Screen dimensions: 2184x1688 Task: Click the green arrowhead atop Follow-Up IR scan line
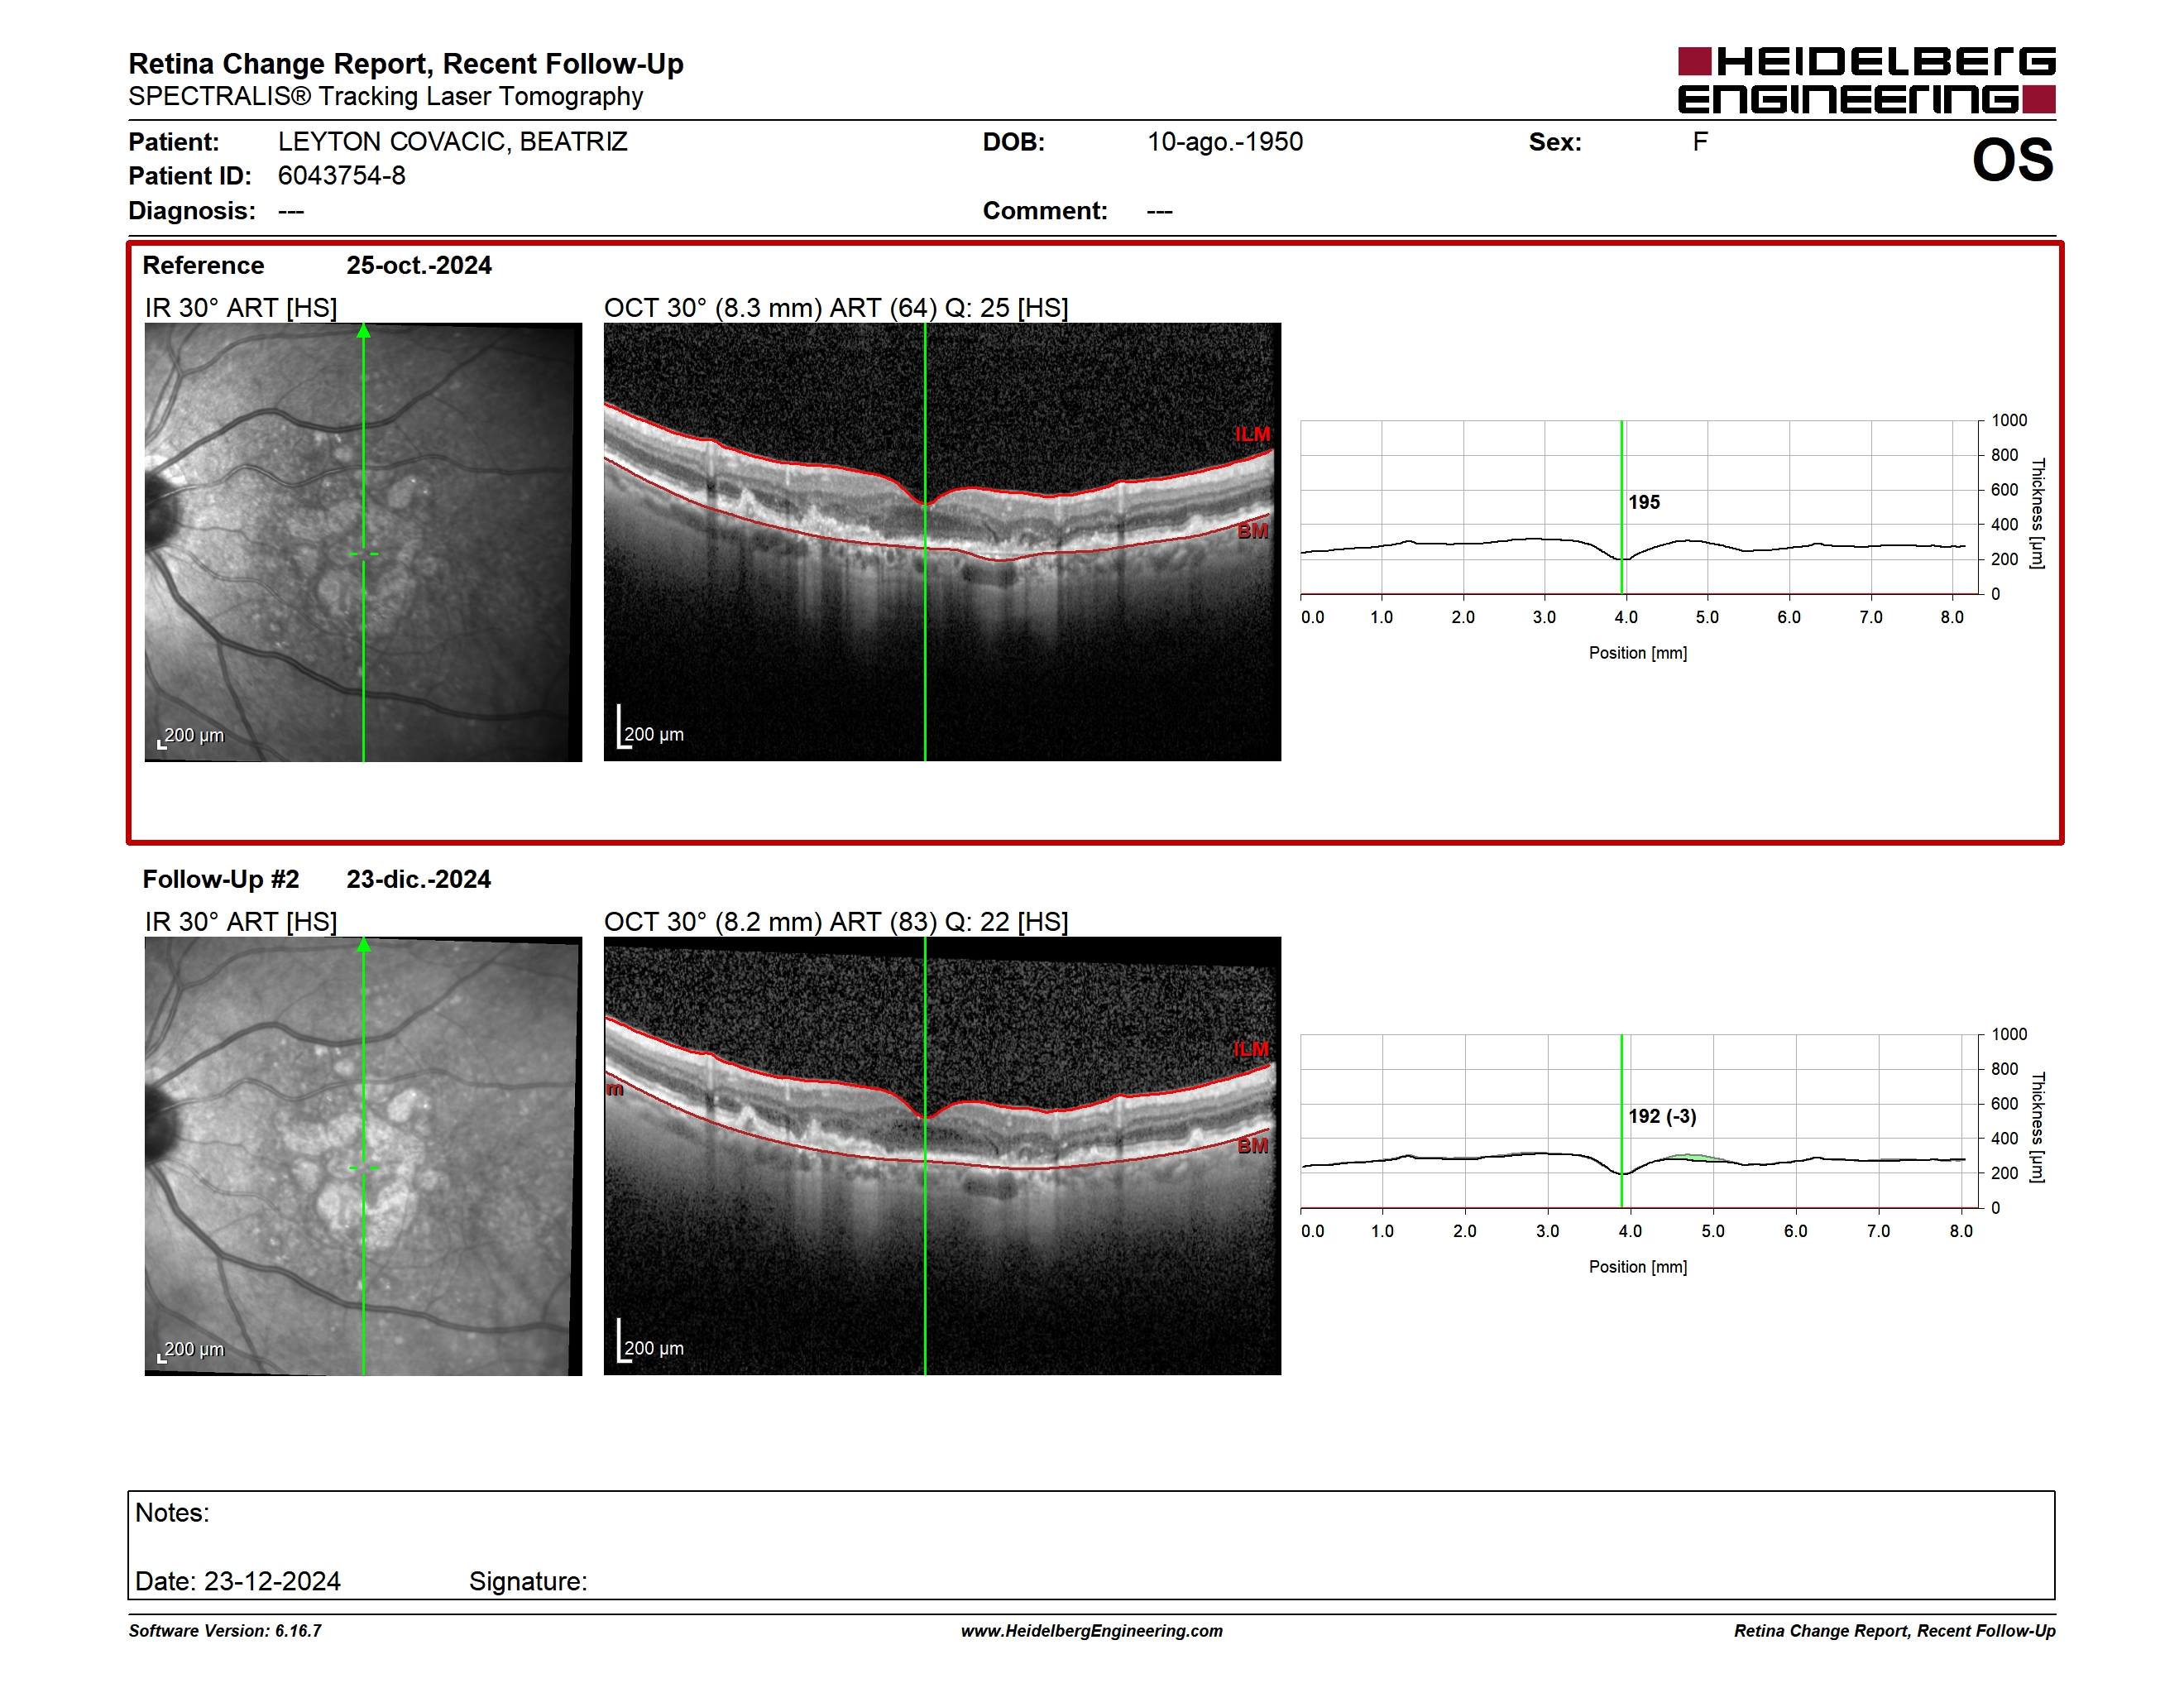point(364,945)
